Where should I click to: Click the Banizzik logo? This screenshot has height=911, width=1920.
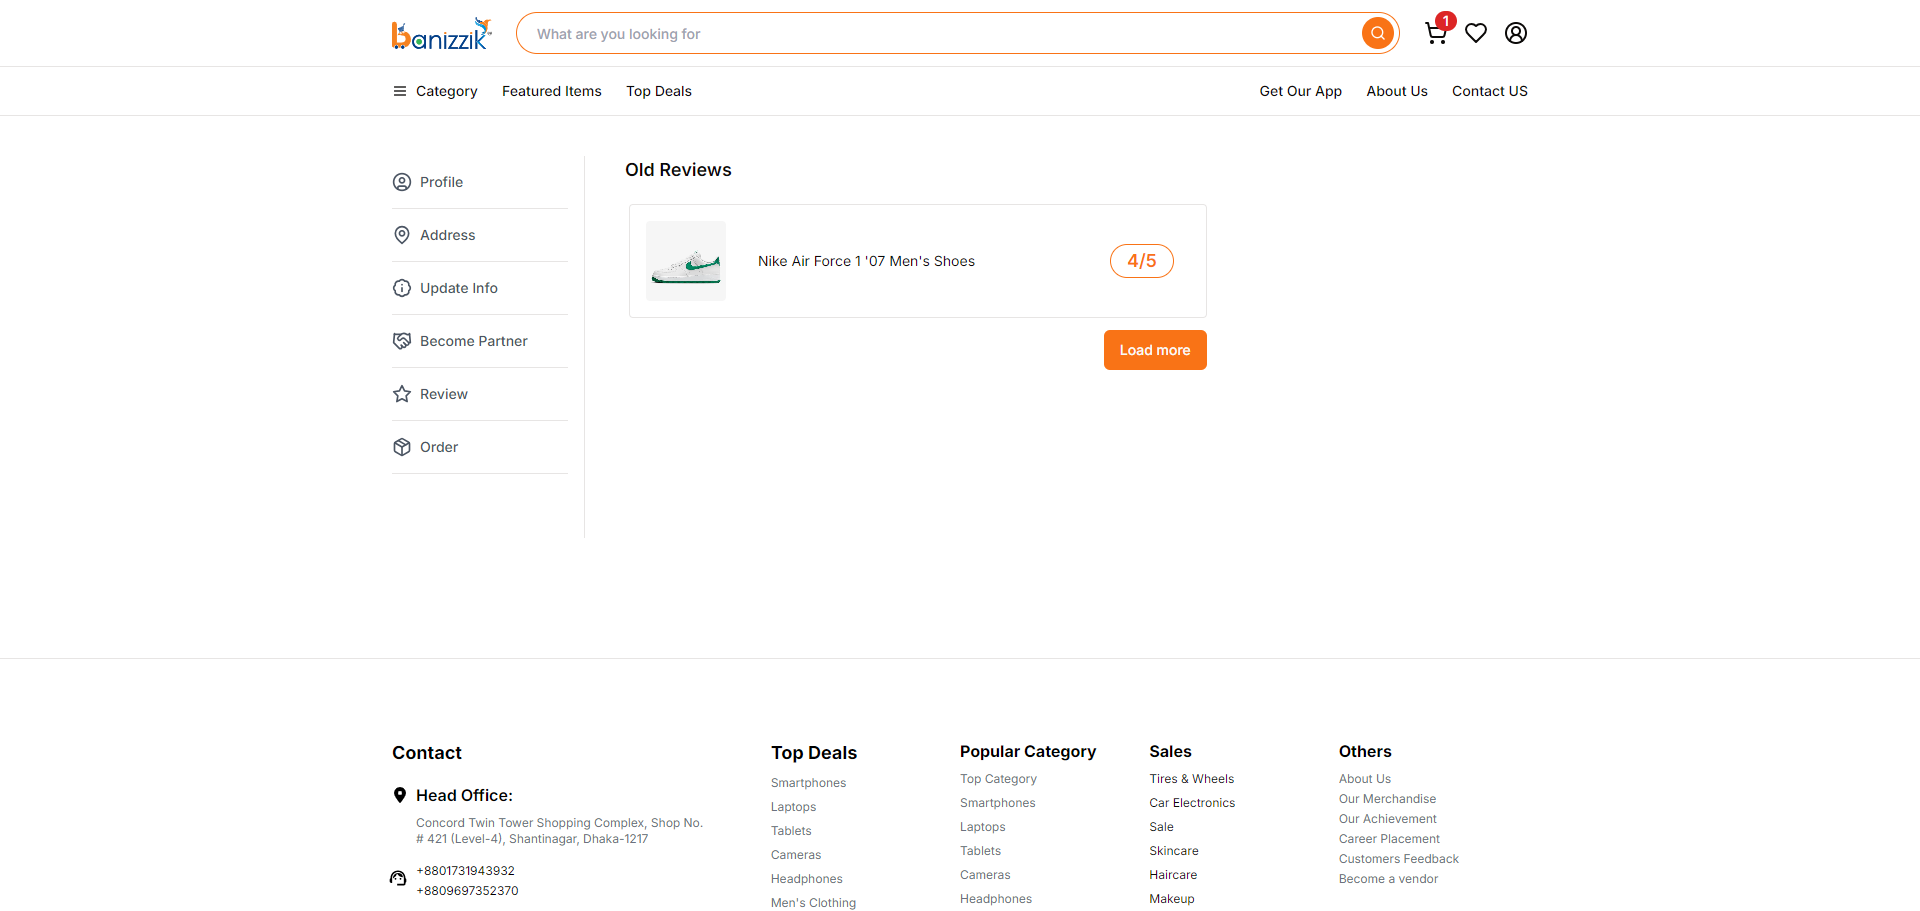tap(441, 34)
